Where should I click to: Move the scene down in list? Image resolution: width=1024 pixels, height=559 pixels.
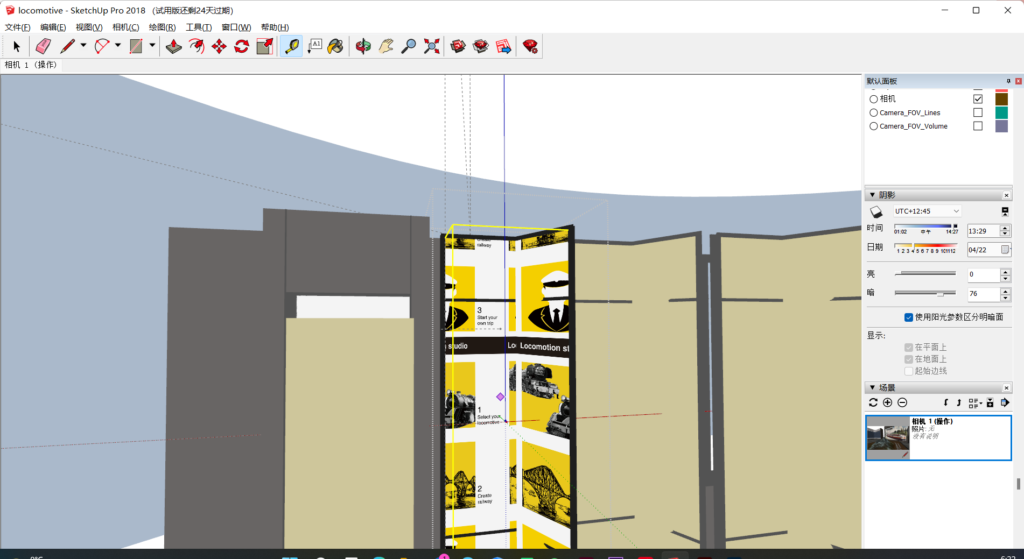point(946,403)
